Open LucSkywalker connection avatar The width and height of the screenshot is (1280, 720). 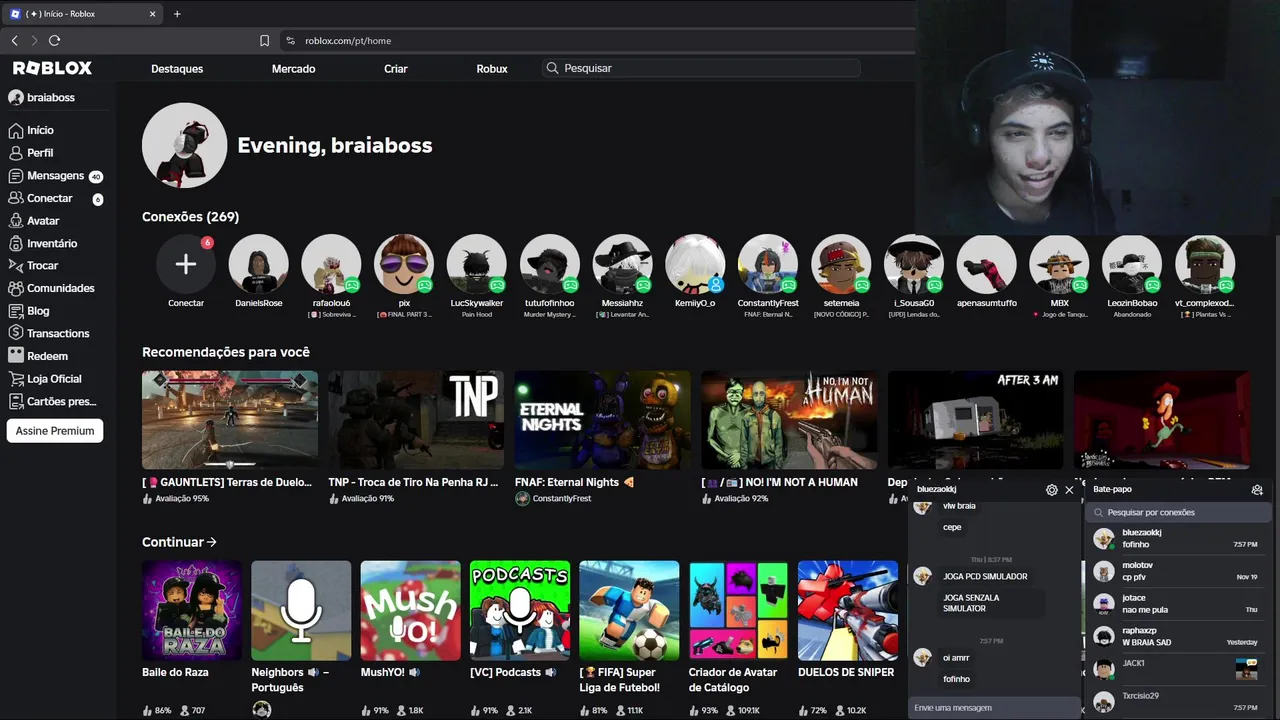point(477,264)
